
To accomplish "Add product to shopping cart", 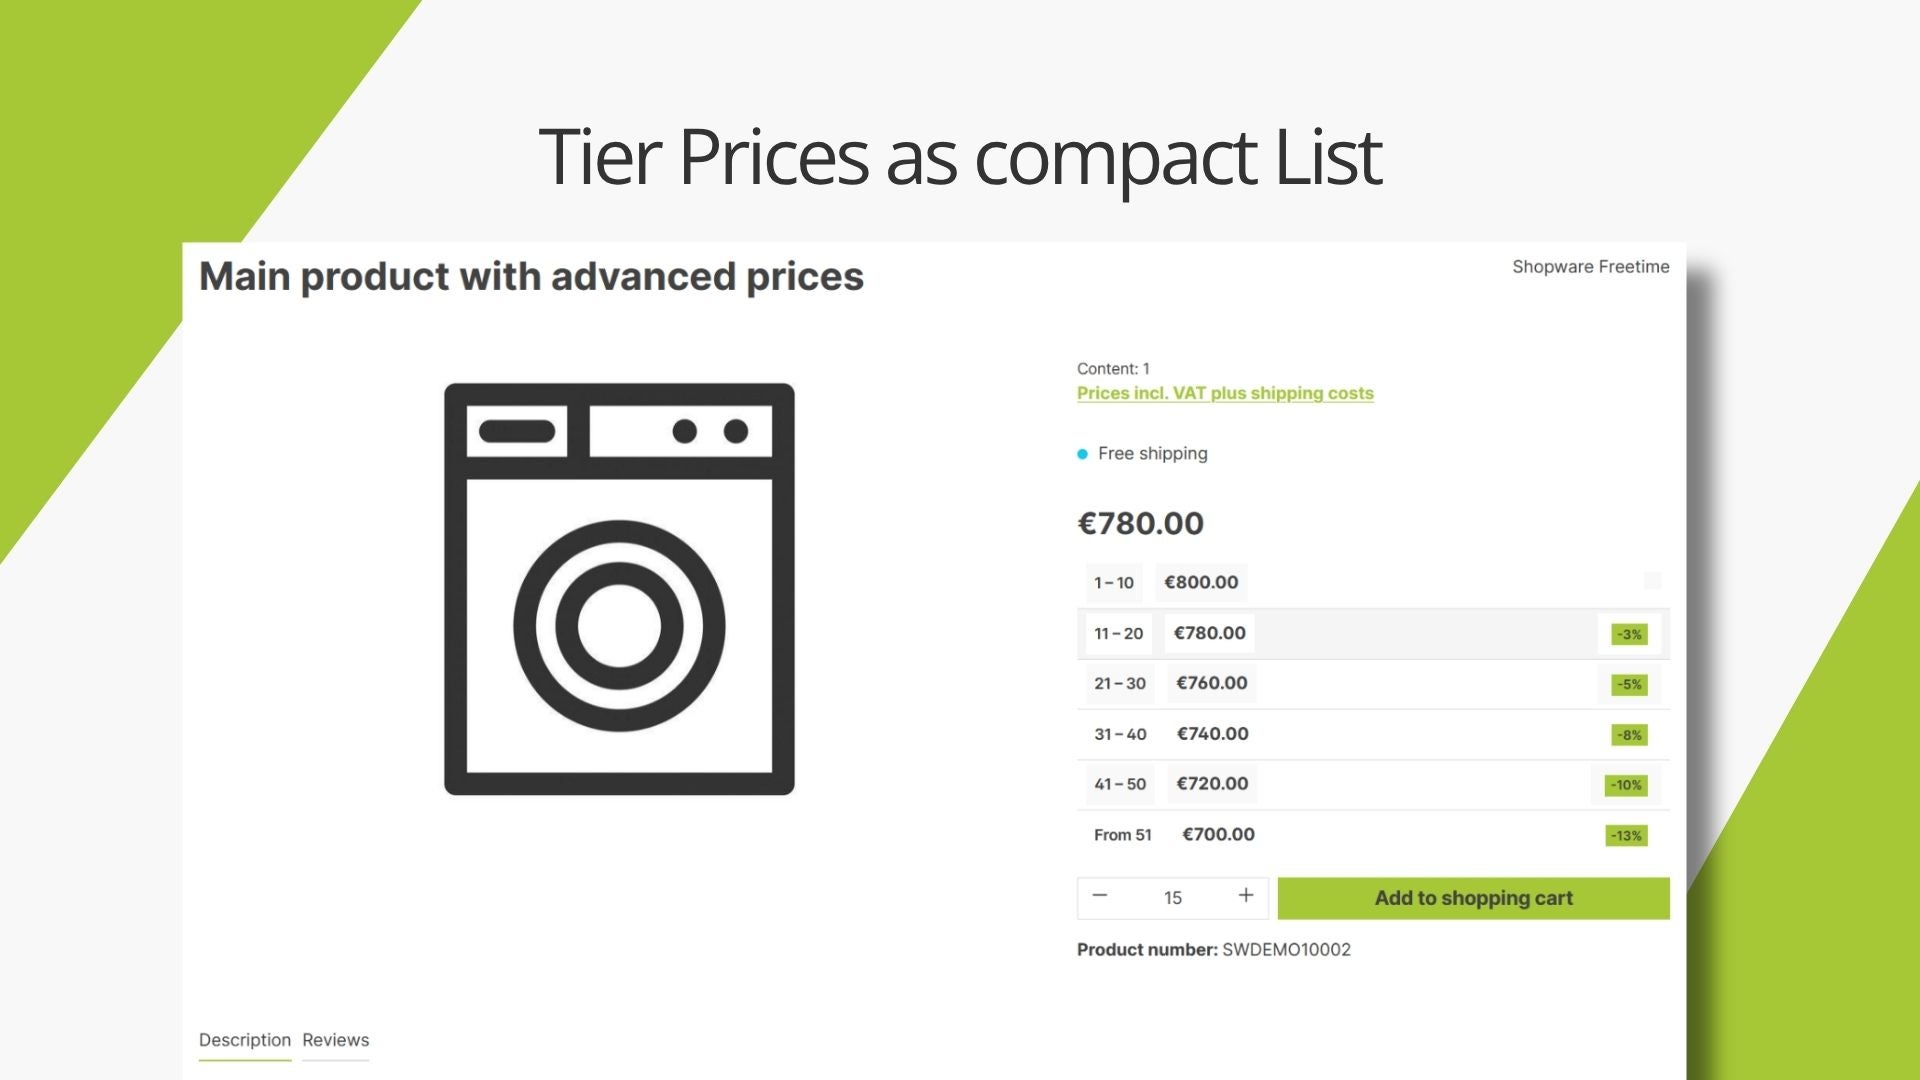I will coord(1473,898).
